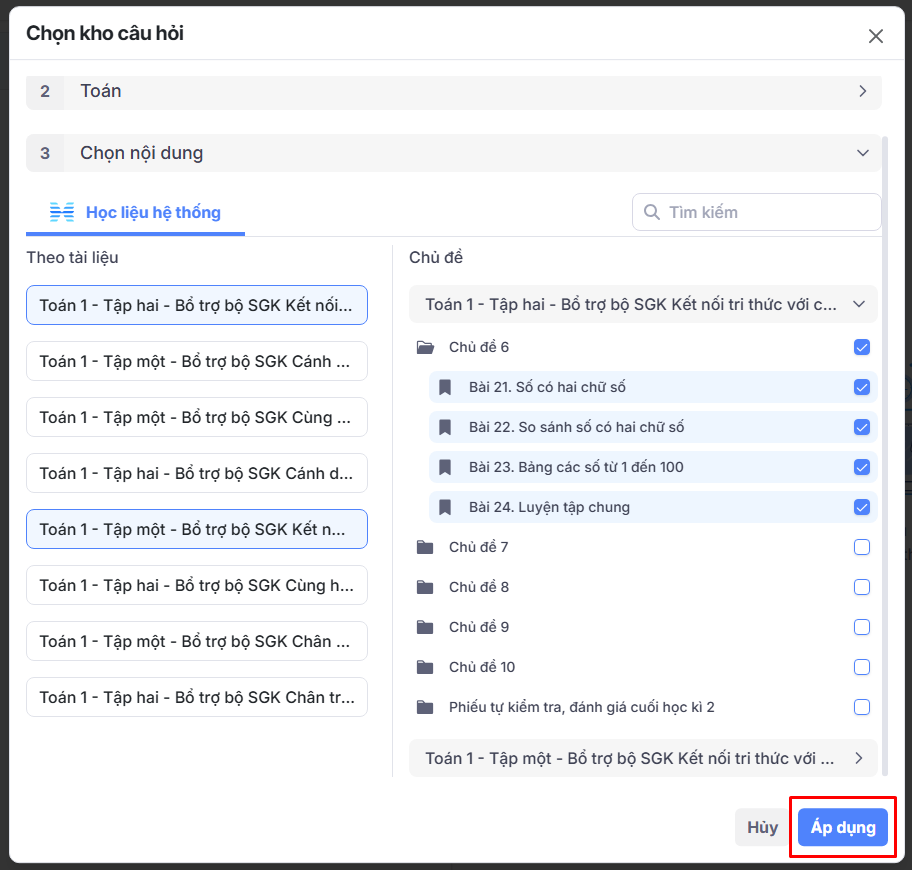Tick the checkbox for Phiếu tự kiểm tra
The height and width of the screenshot is (870, 912).
pyautogui.click(x=862, y=707)
